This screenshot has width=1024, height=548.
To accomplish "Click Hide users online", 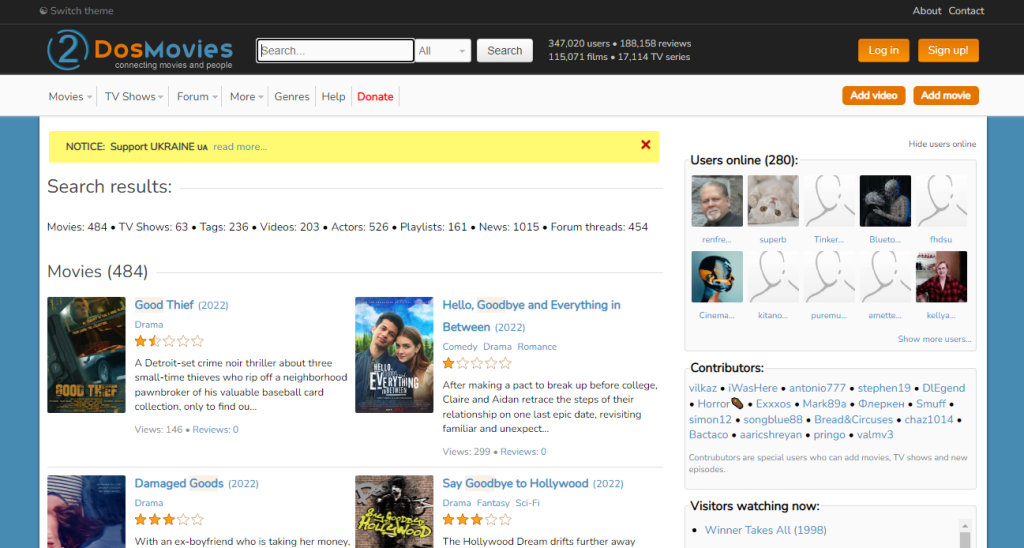I will click(x=942, y=144).
